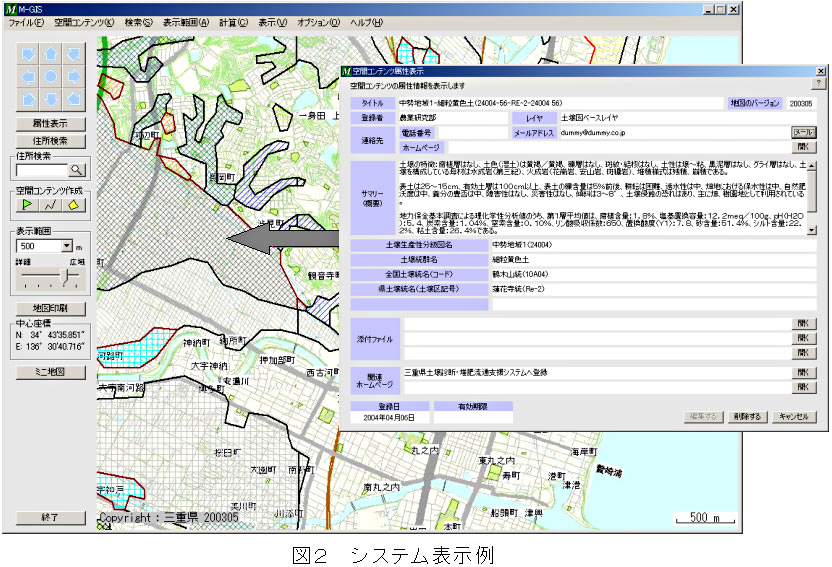
Task: Open the 表示範囲(A) menu
Action: (186, 21)
